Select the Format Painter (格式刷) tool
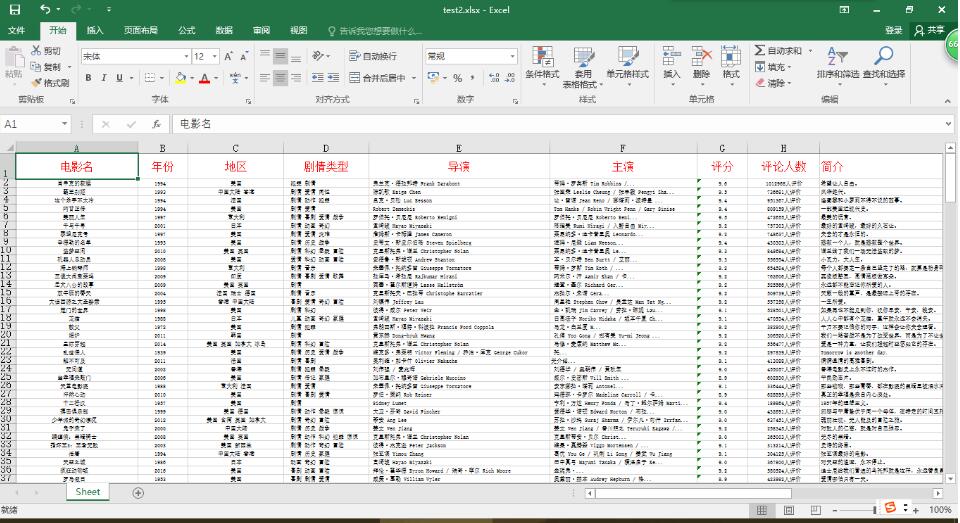This screenshot has height=523, width=960. click(x=50, y=82)
